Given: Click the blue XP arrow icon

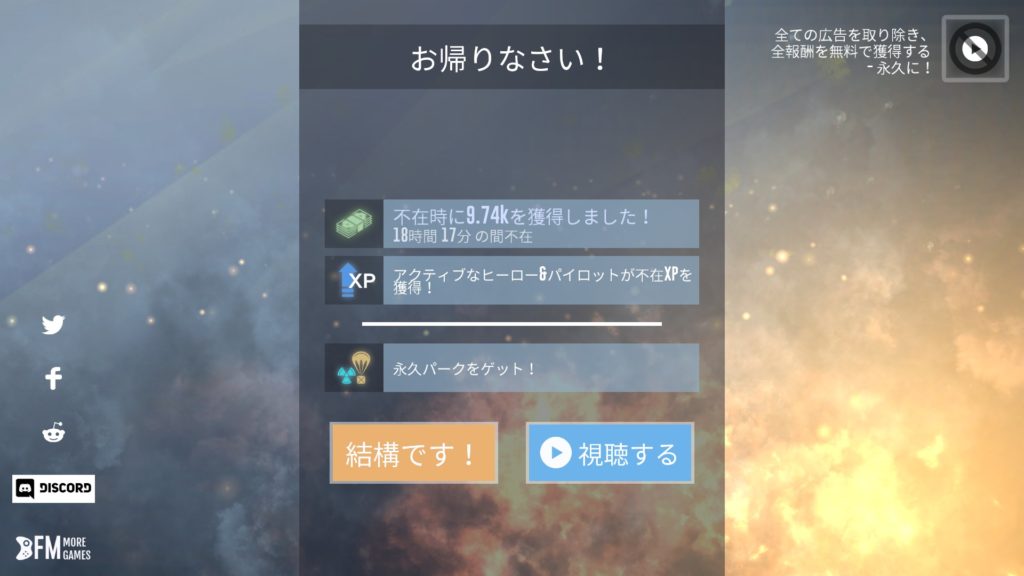Looking at the screenshot, I should [x=354, y=280].
